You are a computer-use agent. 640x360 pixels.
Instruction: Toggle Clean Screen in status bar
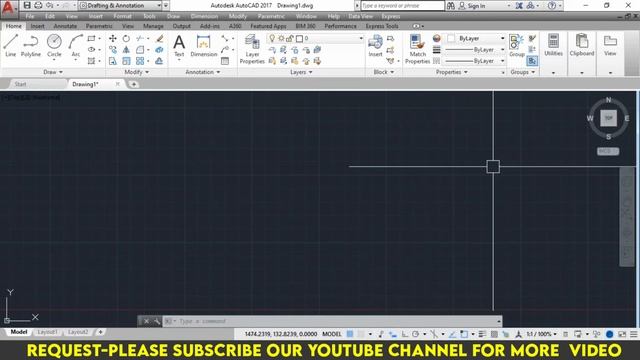click(622, 334)
